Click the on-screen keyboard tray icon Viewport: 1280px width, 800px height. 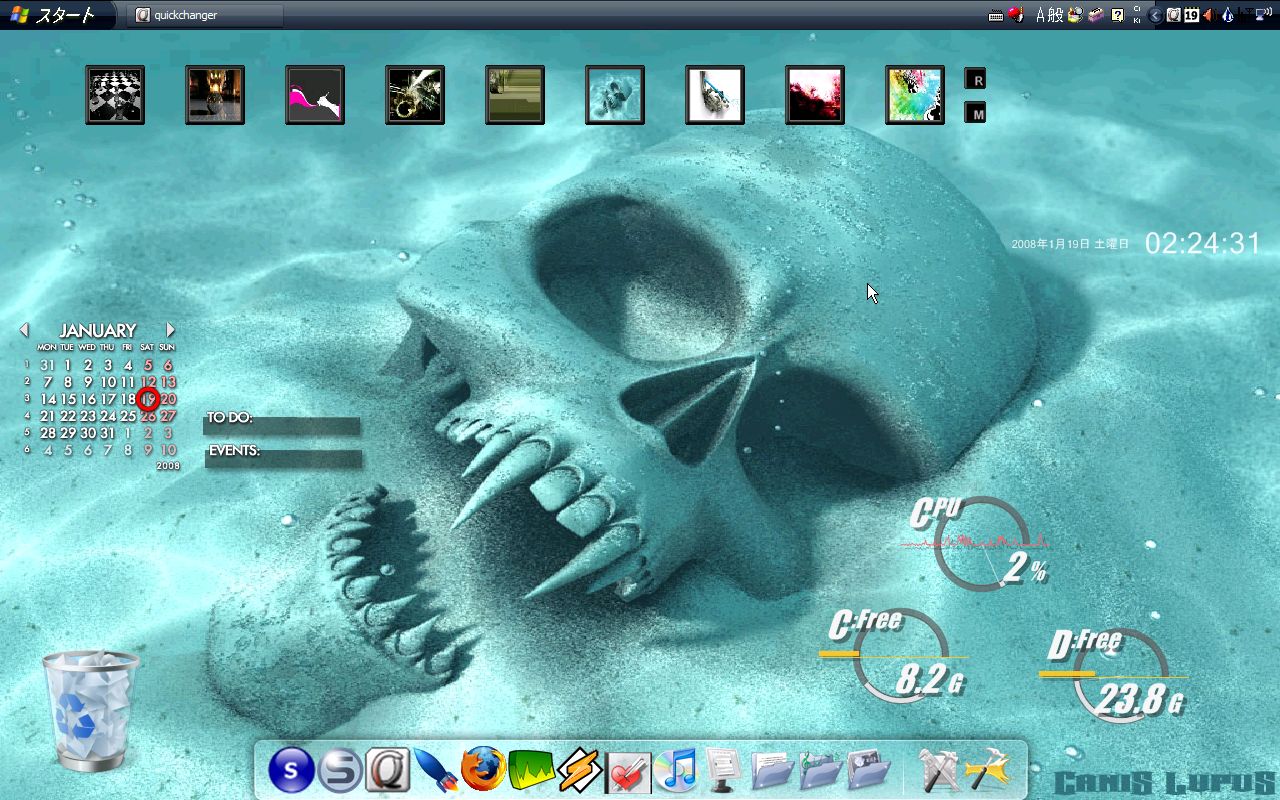(x=995, y=15)
